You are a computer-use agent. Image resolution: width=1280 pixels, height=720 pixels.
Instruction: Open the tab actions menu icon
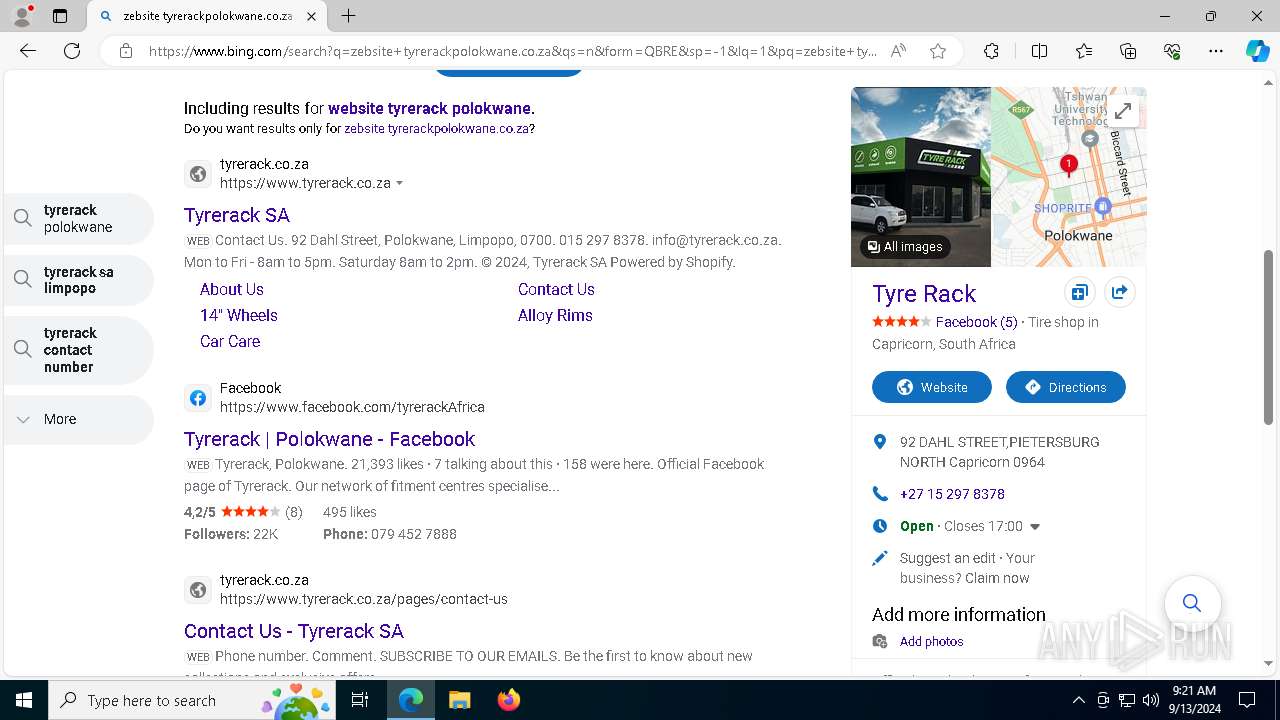(60, 16)
